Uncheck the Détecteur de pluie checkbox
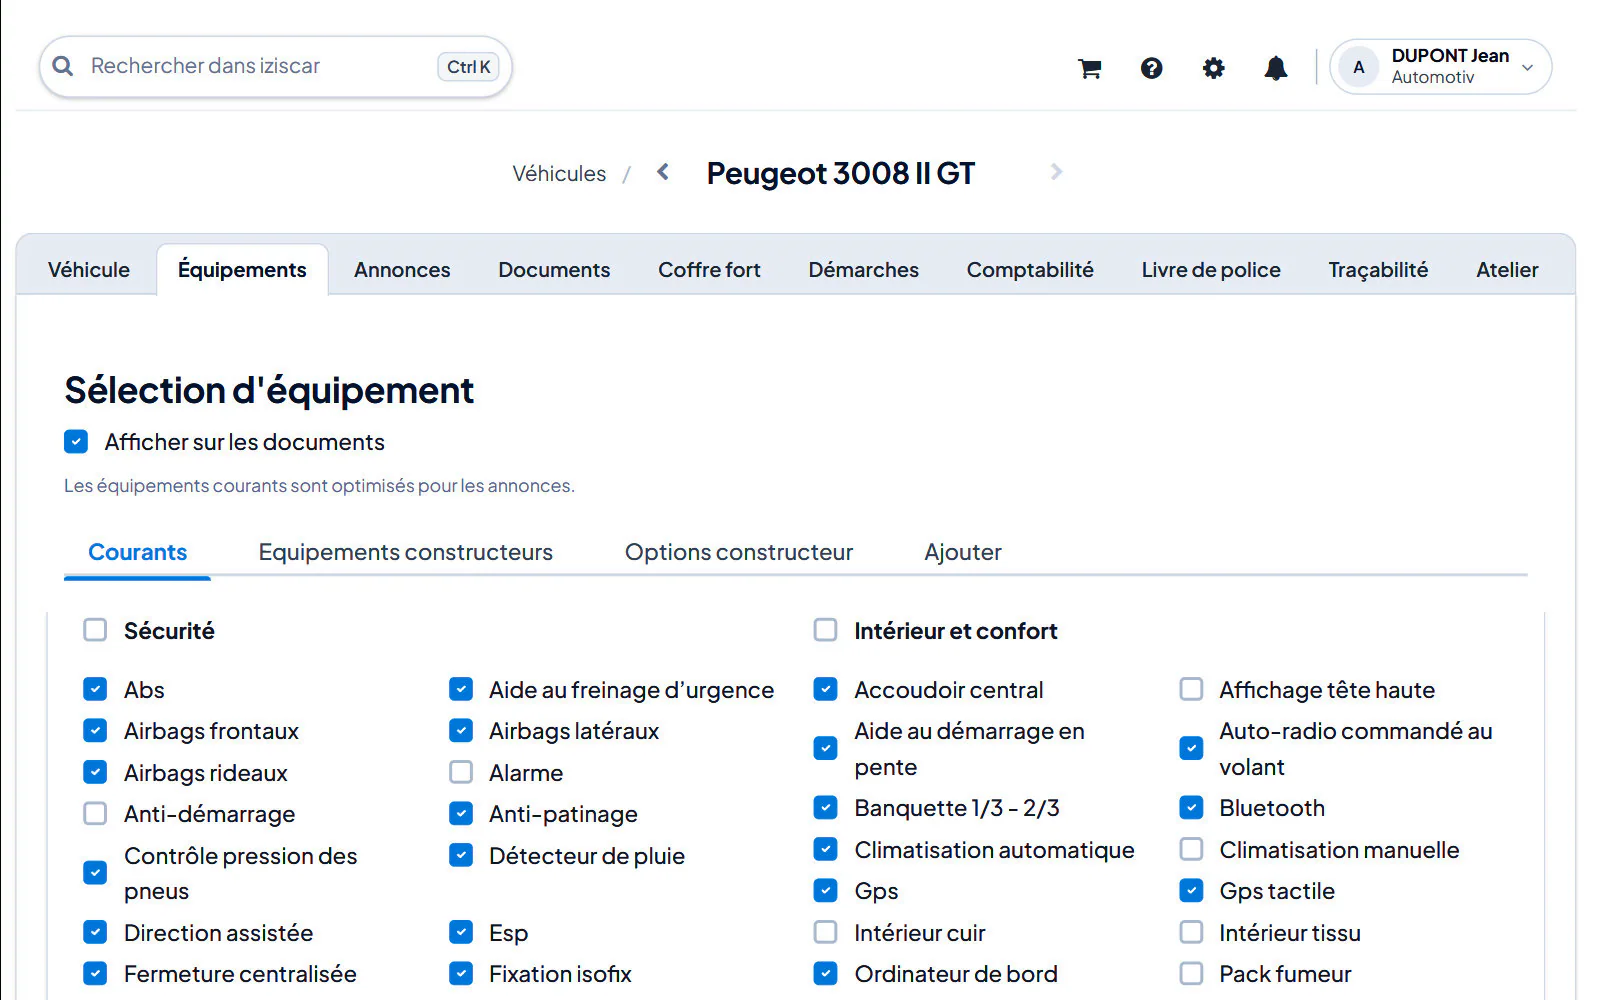1600x1000 pixels. [461, 855]
